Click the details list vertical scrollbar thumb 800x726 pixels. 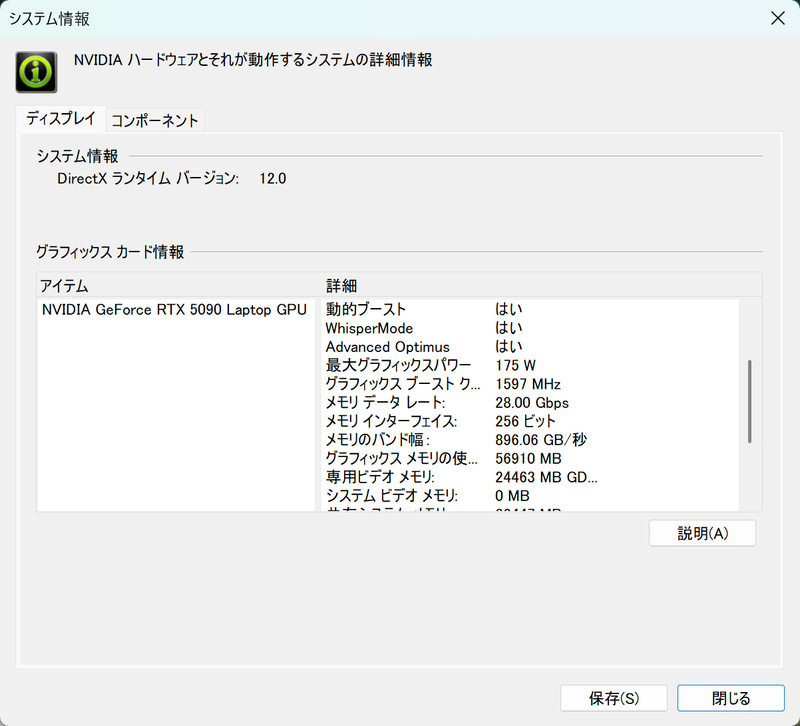[749, 402]
